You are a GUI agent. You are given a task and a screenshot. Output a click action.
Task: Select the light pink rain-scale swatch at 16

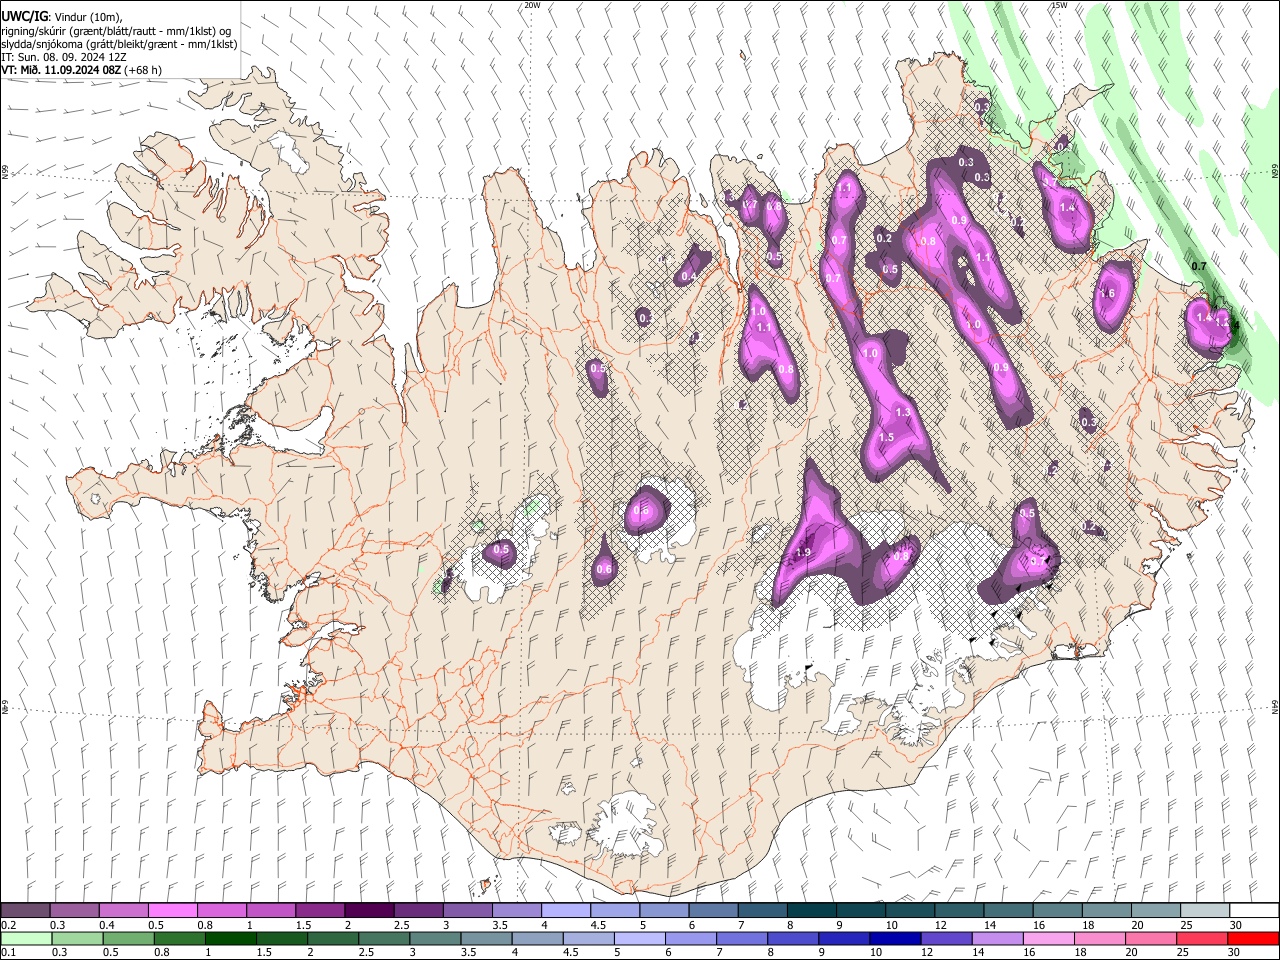click(1048, 939)
